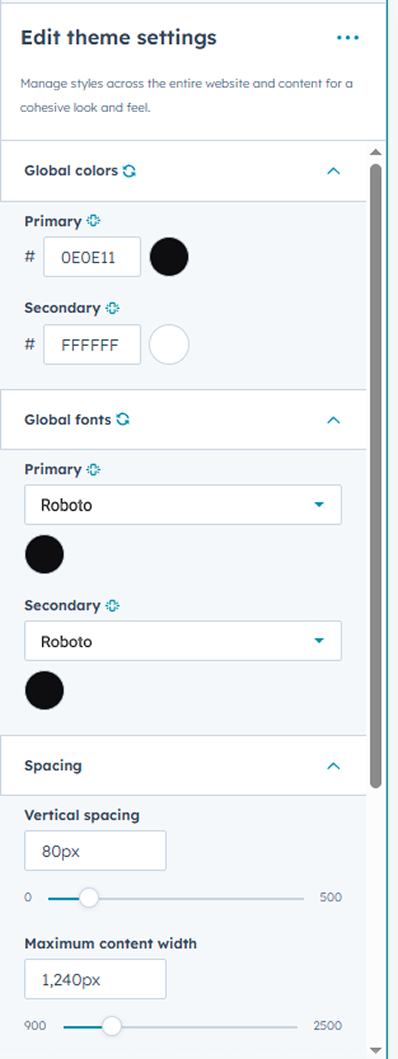Click the Maximum content width slider handle
This screenshot has height=1059, width=398.
point(111,1027)
